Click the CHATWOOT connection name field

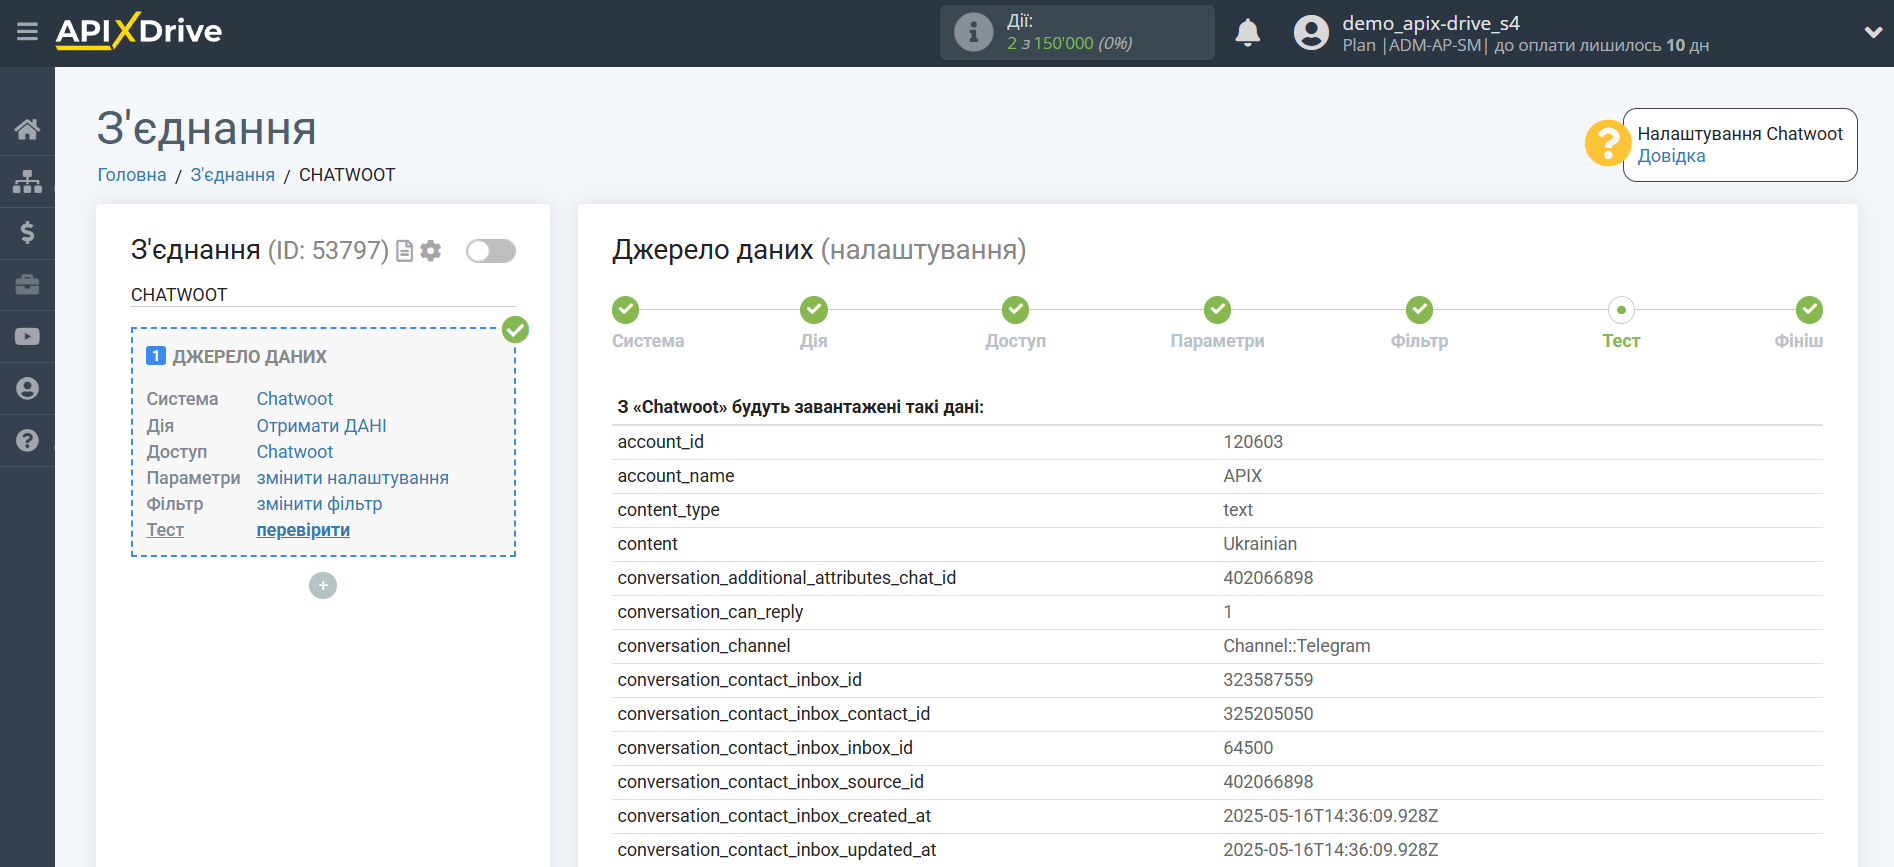(x=323, y=295)
